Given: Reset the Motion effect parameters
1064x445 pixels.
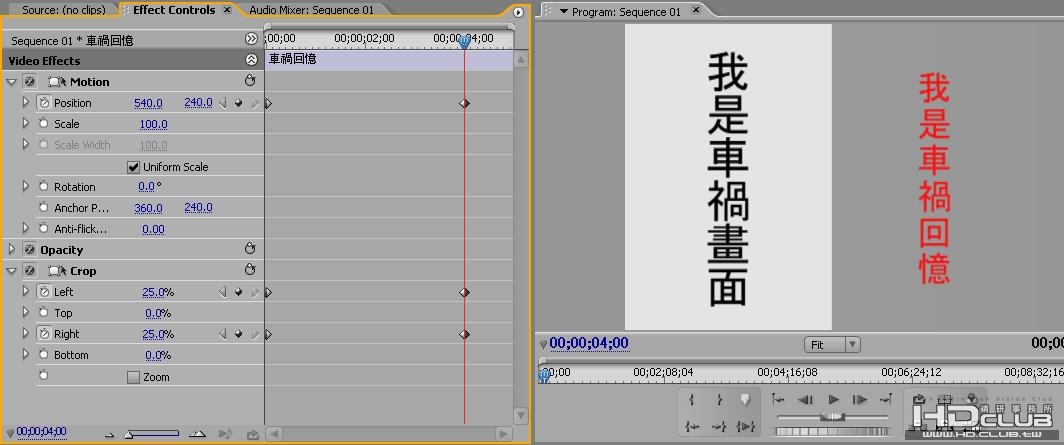Looking at the screenshot, I should pyautogui.click(x=250, y=81).
